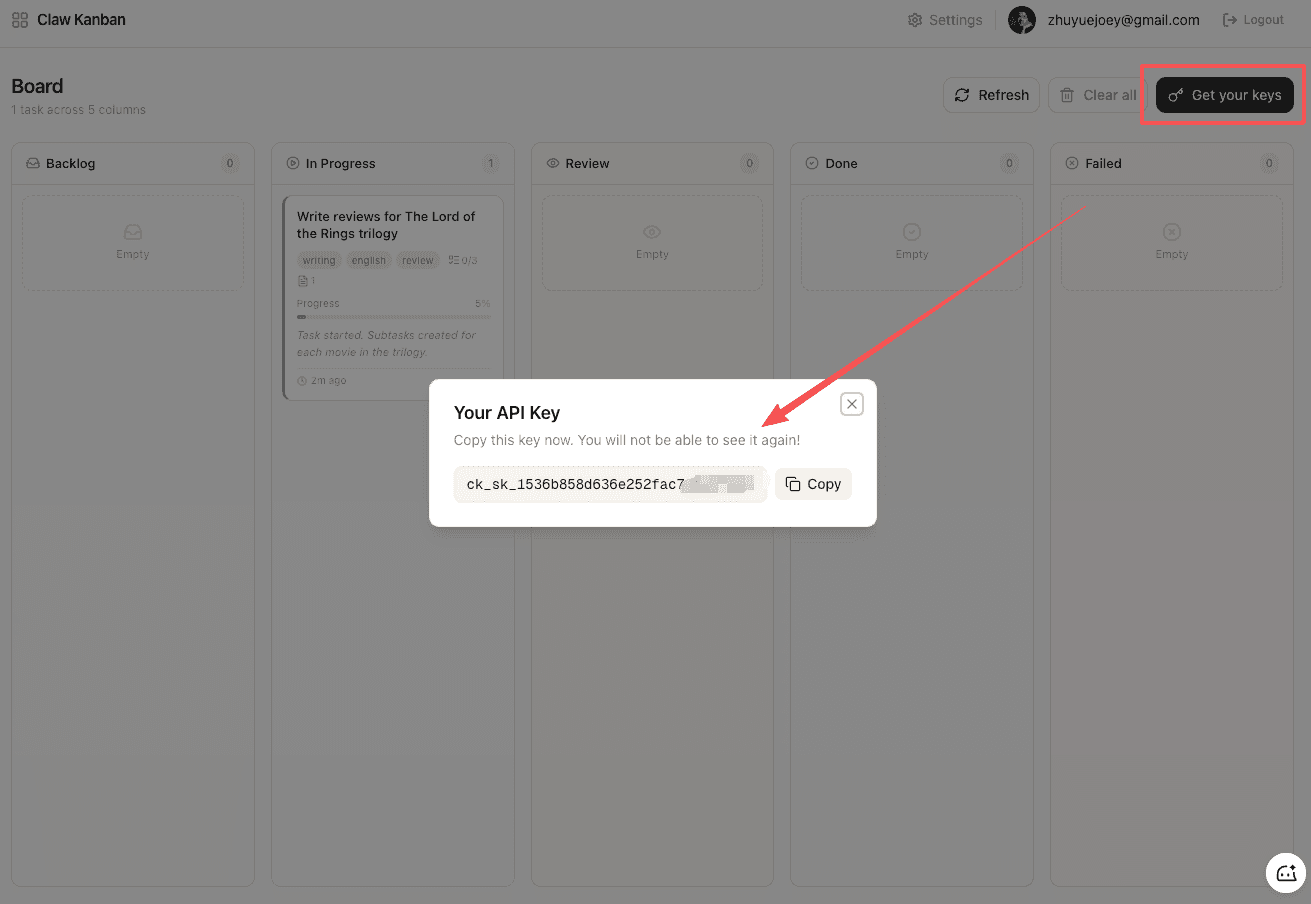Click the Review column eye icon
This screenshot has height=904, width=1311.
[553, 163]
